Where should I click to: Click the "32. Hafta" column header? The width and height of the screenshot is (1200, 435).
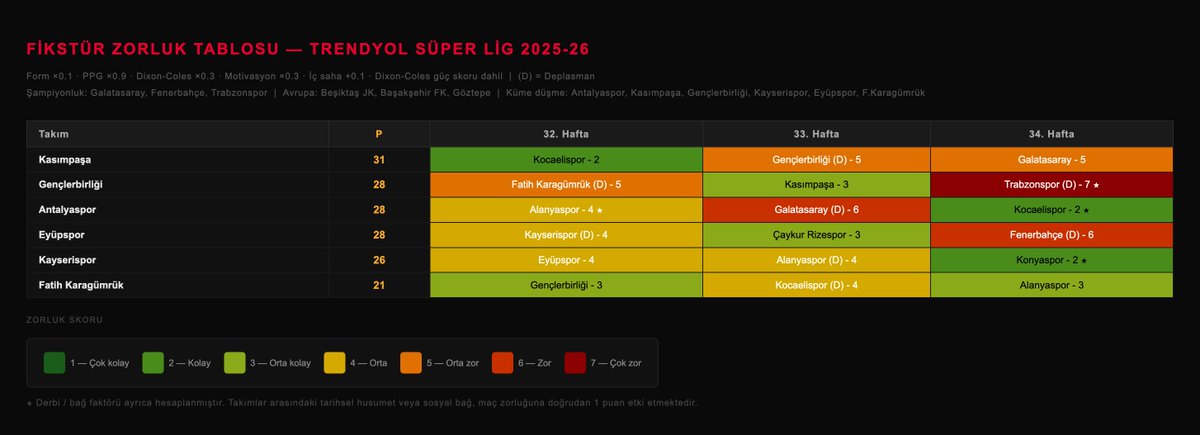click(566, 134)
